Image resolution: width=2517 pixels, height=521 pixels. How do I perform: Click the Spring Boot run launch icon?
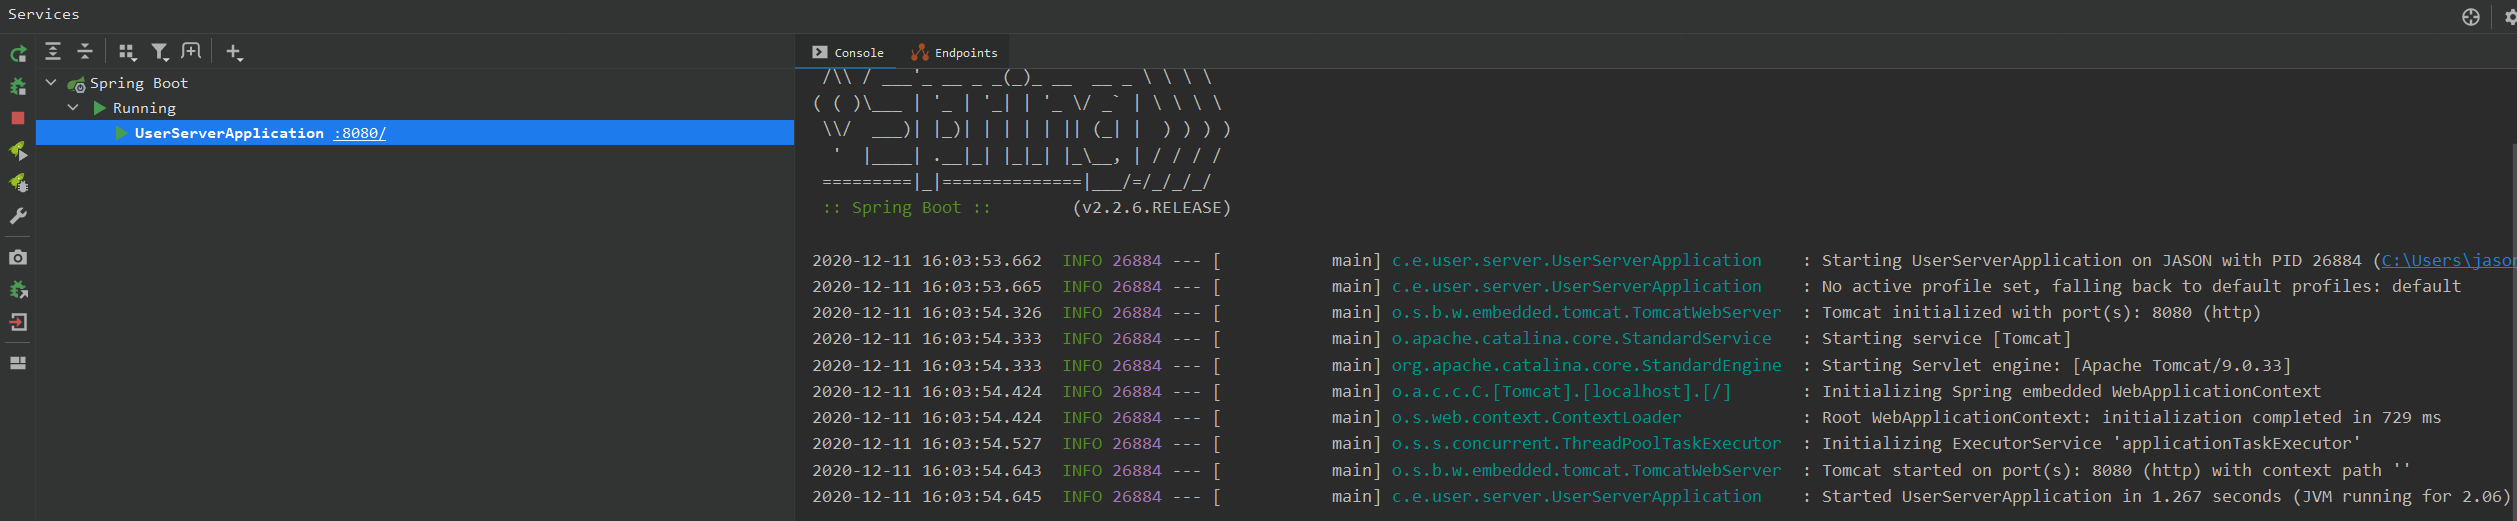tap(18, 150)
